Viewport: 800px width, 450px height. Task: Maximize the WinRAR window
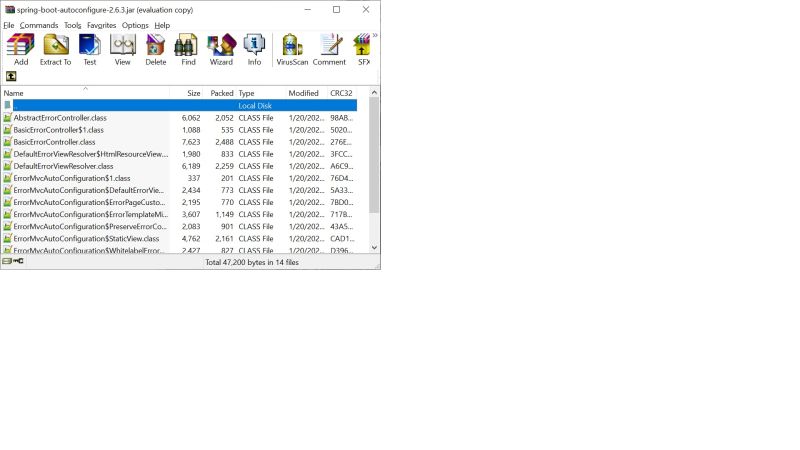coord(336,9)
